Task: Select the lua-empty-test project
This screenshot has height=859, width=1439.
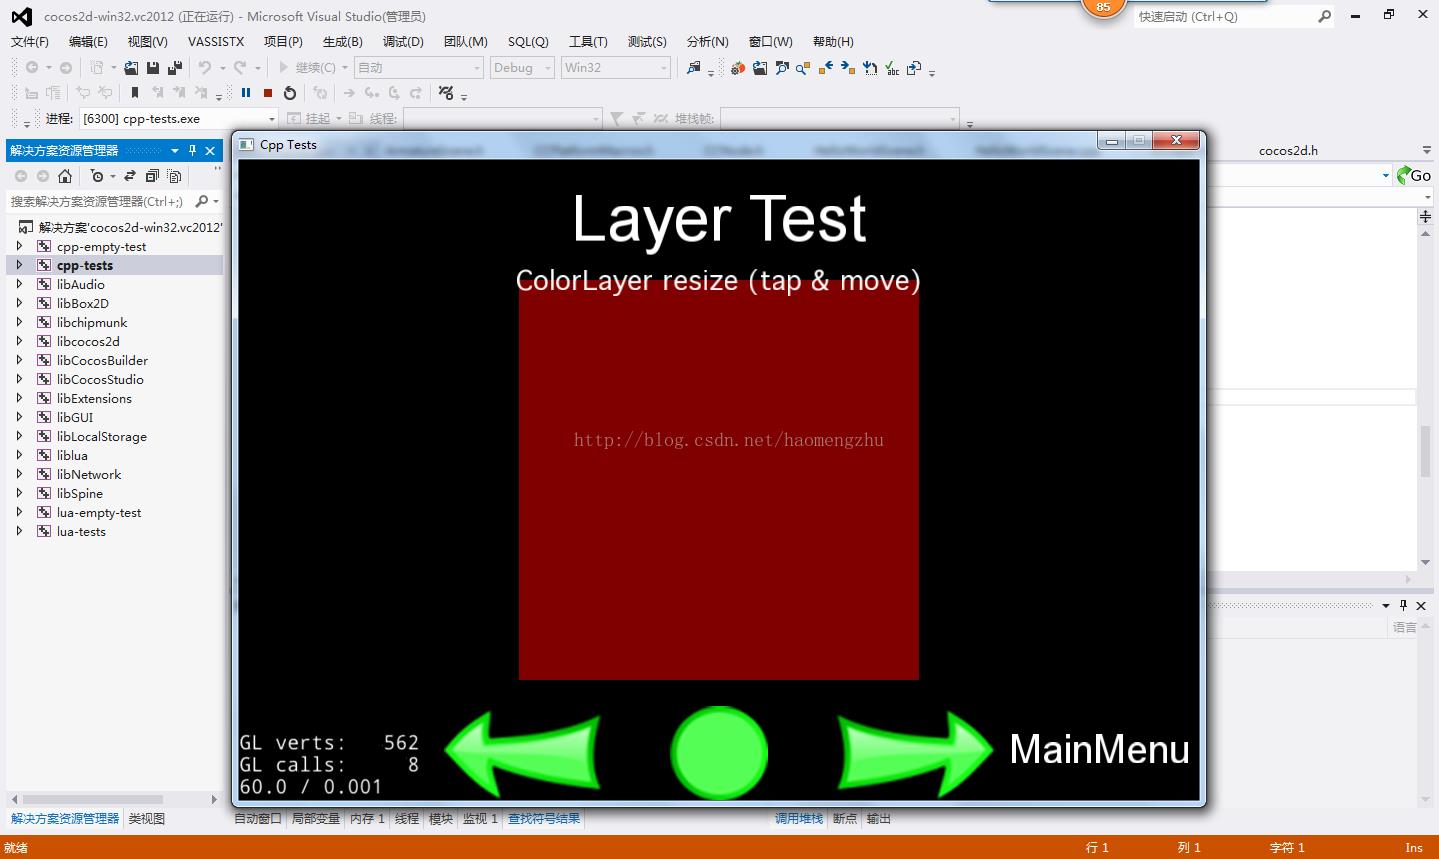Action: [99, 512]
